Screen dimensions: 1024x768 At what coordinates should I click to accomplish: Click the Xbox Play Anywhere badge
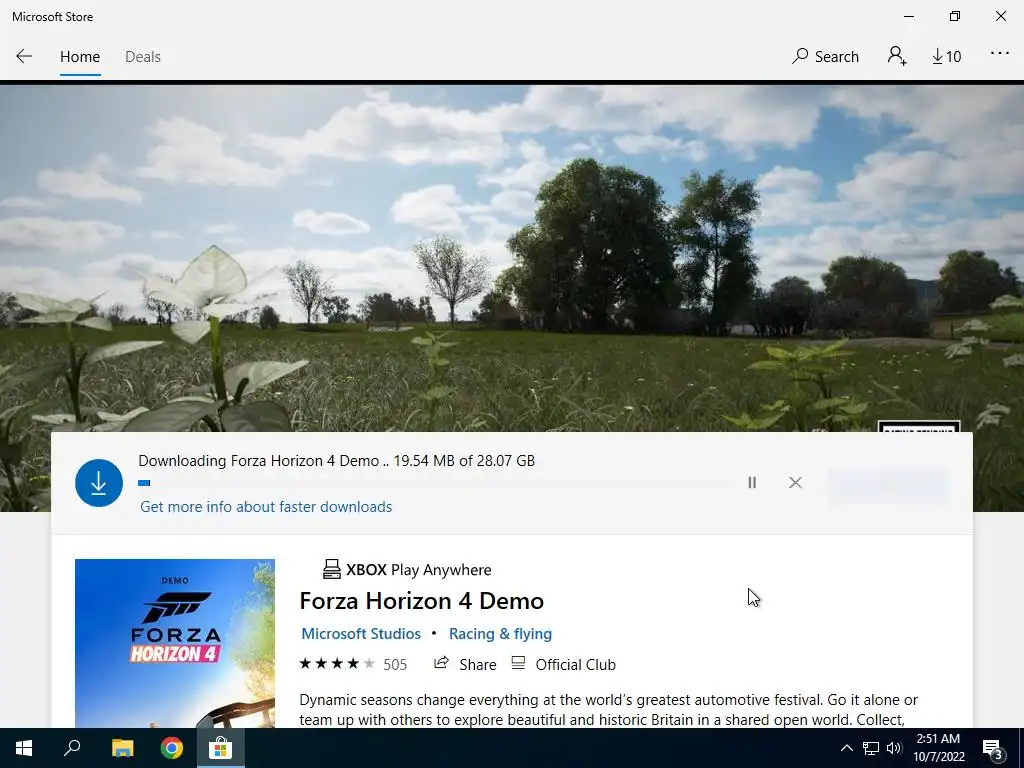[407, 569]
